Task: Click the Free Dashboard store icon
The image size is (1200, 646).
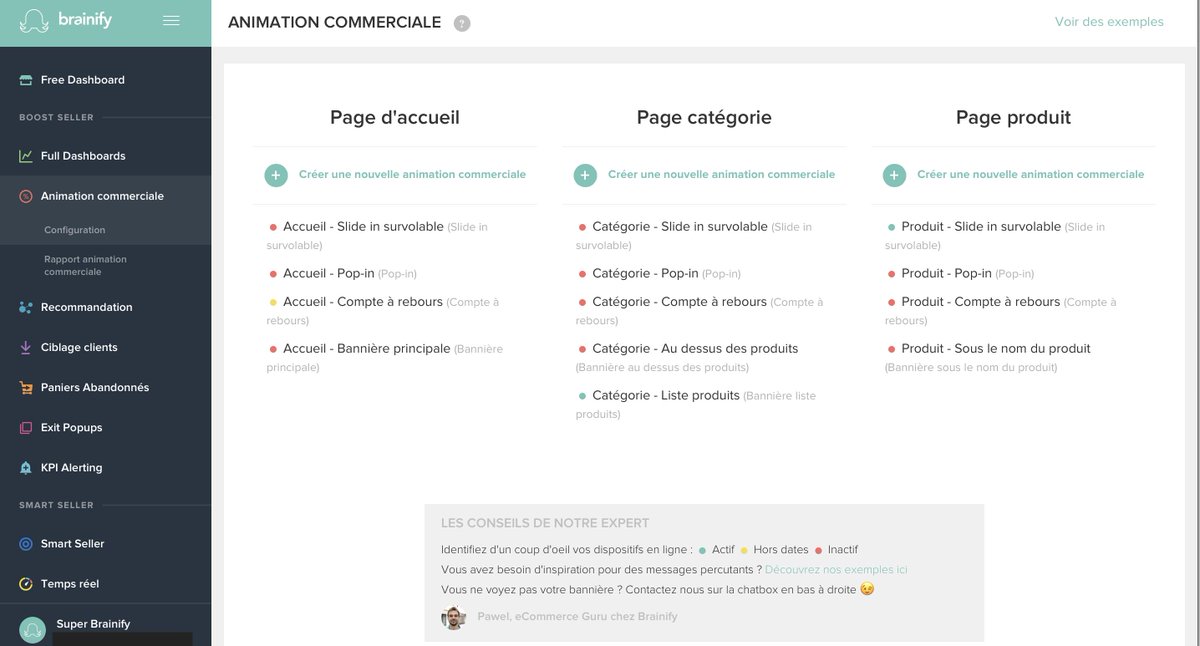Action: [x=26, y=80]
